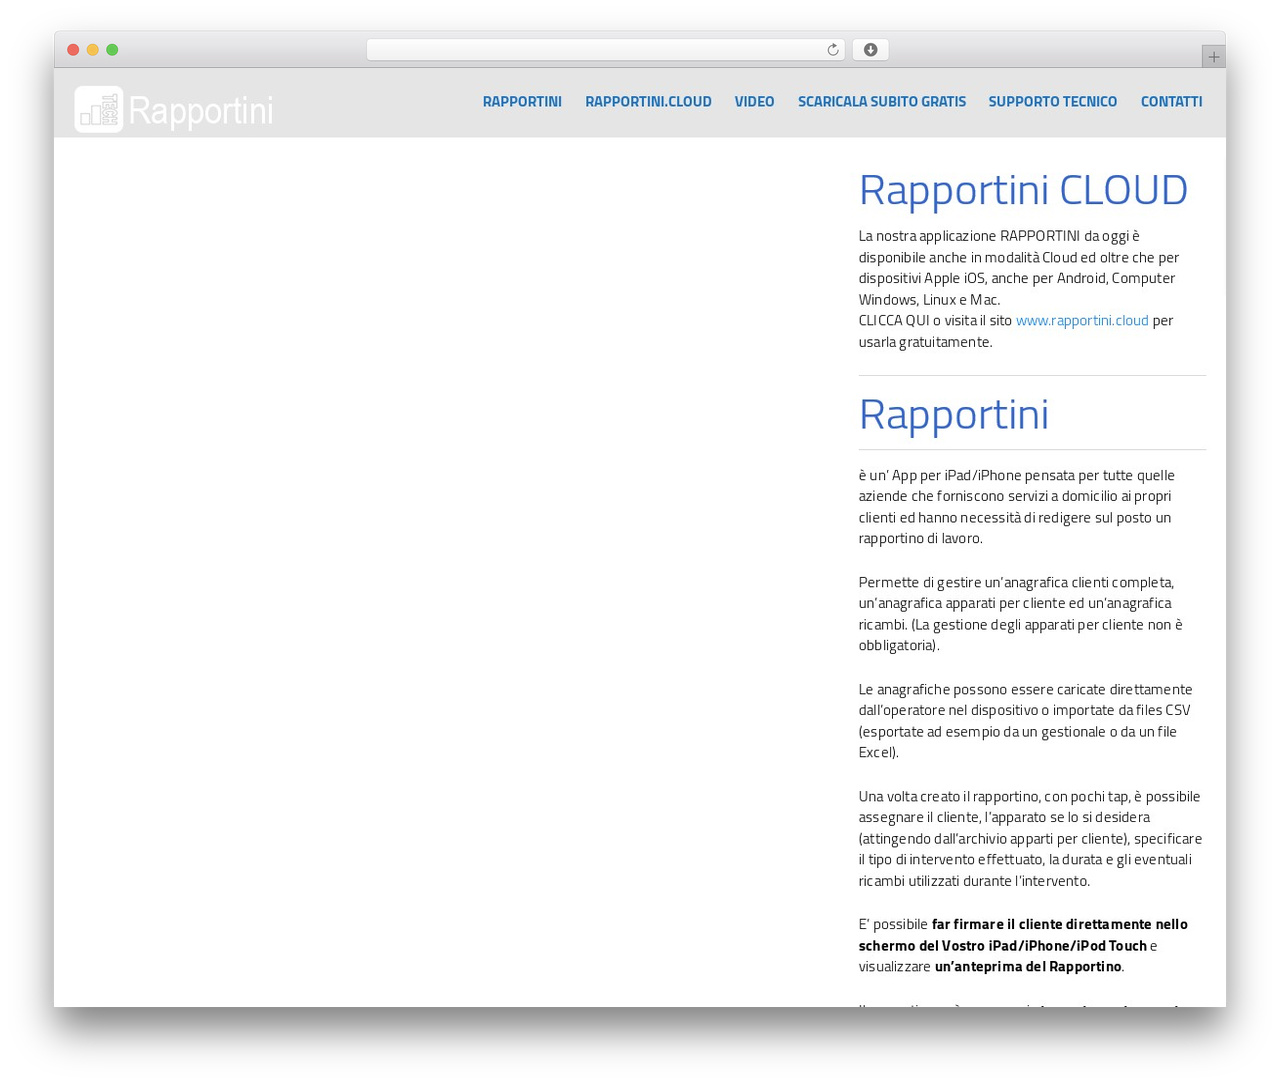Go to RAPPORTINI.CLOUD menu item
Viewport: 1280px width, 1084px height.
click(648, 101)
